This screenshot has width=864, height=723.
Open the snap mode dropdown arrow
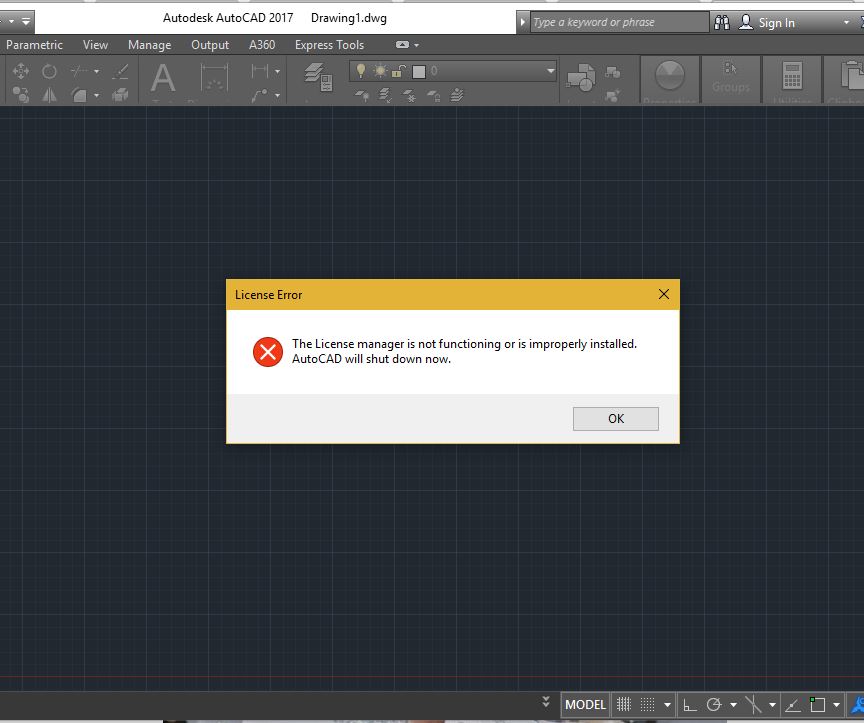pos(667,705)
